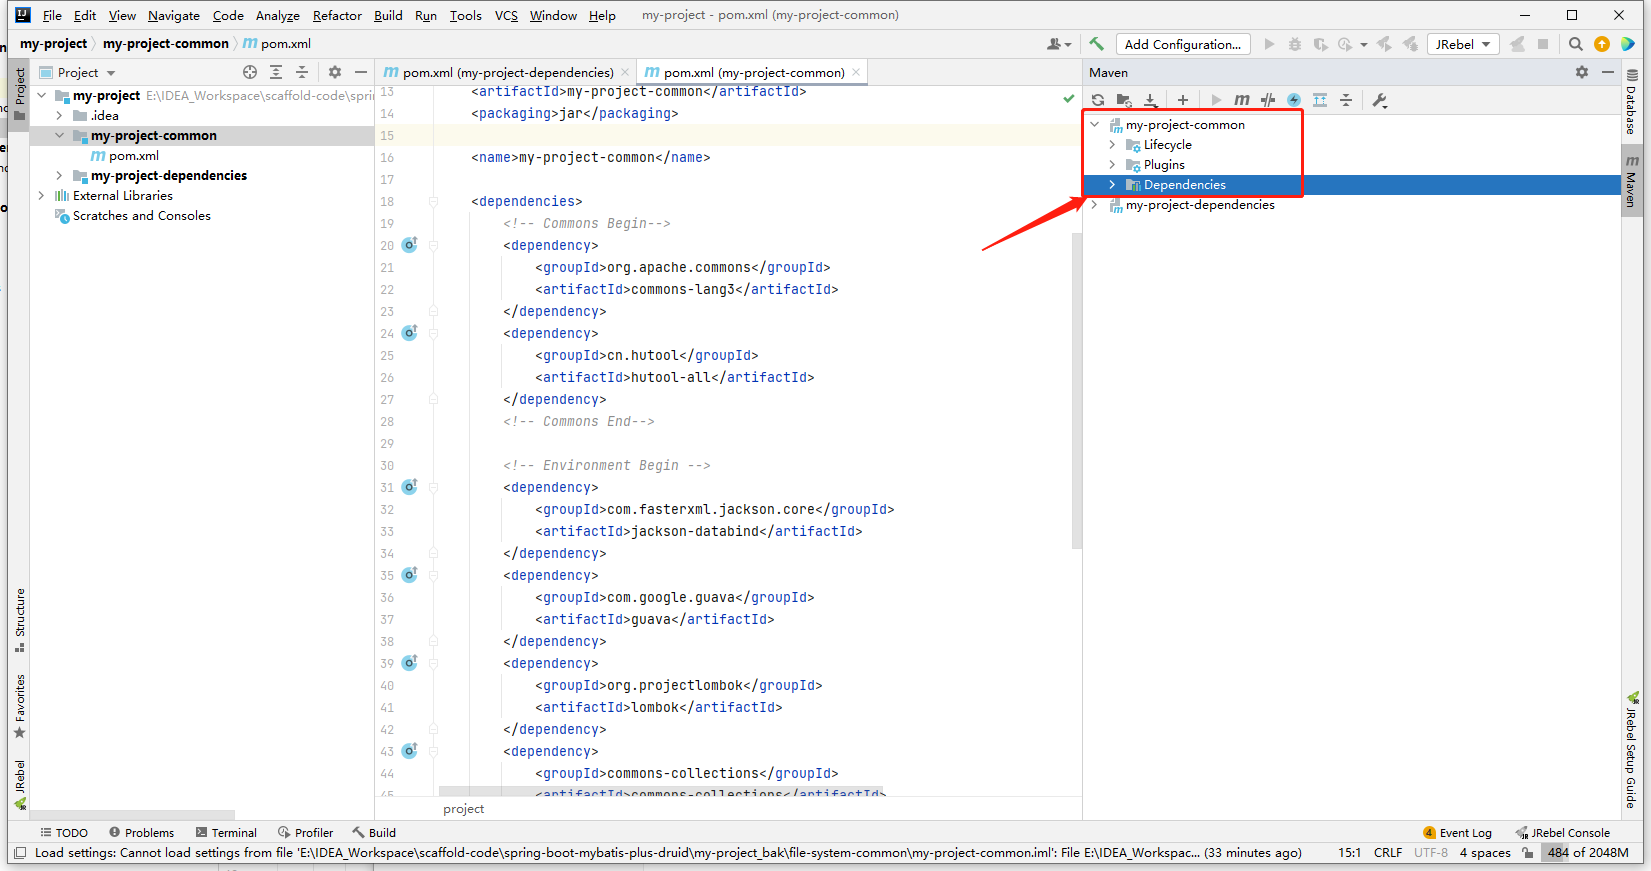Toggle the Maven side tool button
This screenshot has width=1651, height=871.
pyautogui.click(x=1631, y=180)
